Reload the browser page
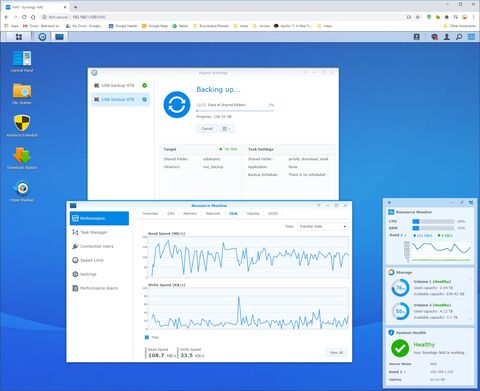Viewport: 480px width, 391px height. coord(24,17)
